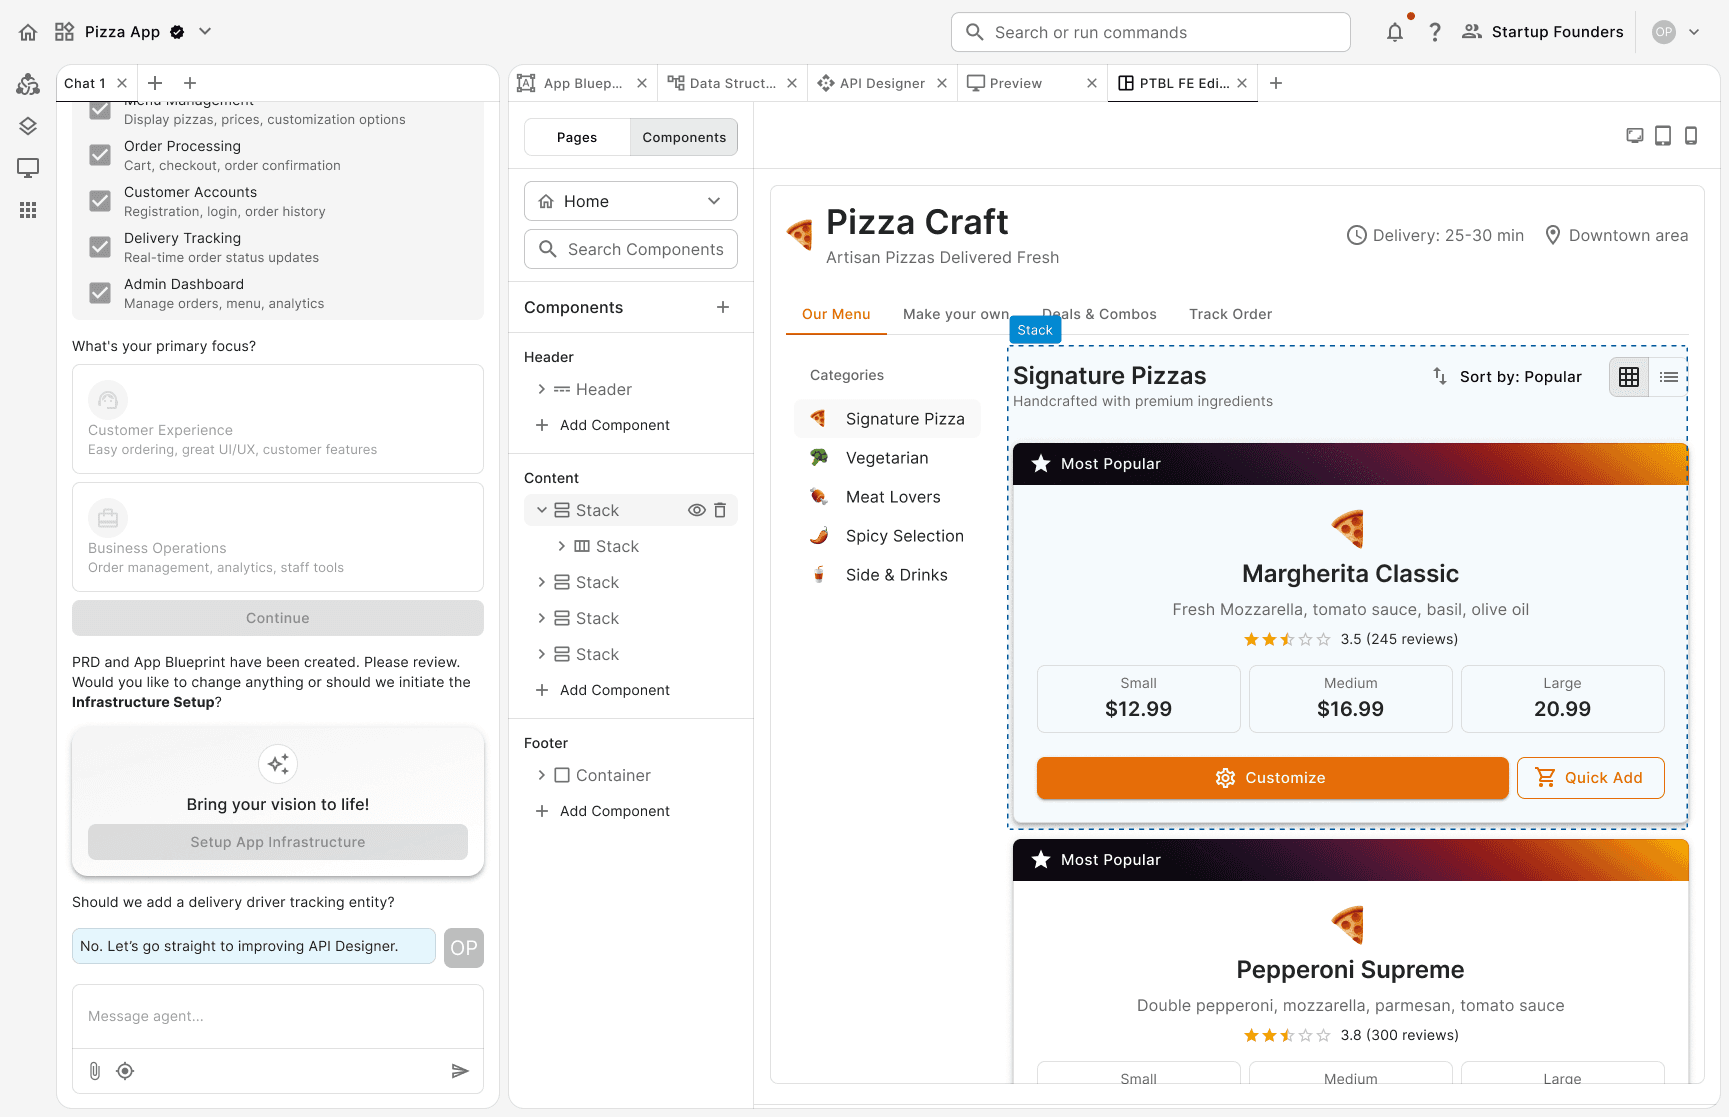Screen dimensions: 1729x1117
Task: Uncheck the Admin Dashboard checkbox
Action: click(x=100, y=293)
